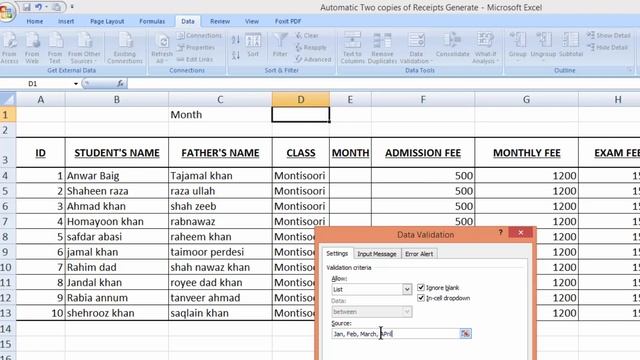
Task: Click the Office button logo
Action: click(7, 11)
